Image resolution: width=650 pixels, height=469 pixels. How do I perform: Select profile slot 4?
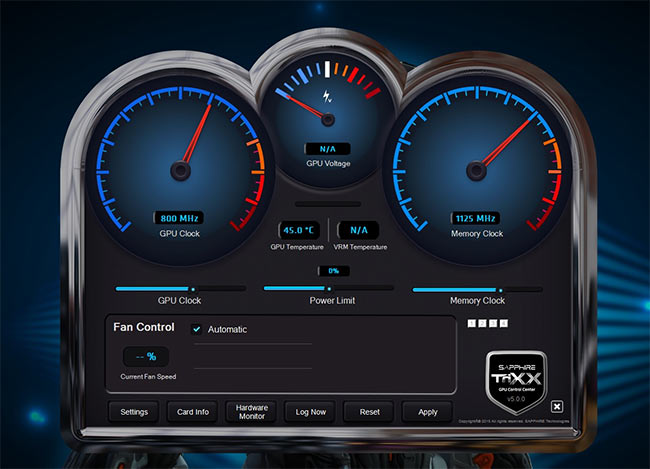(x=504, y=324)
